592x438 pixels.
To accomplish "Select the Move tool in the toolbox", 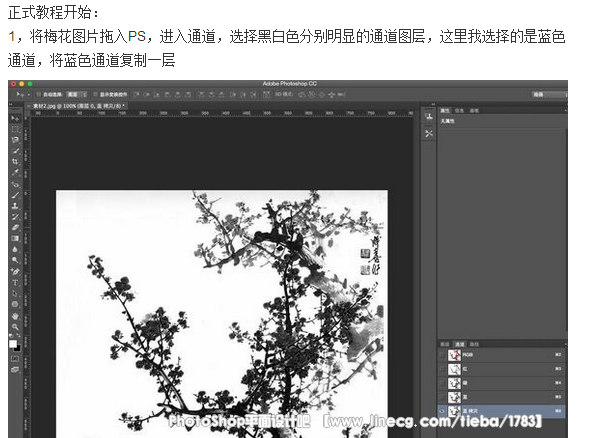I will tap(15, 118).
